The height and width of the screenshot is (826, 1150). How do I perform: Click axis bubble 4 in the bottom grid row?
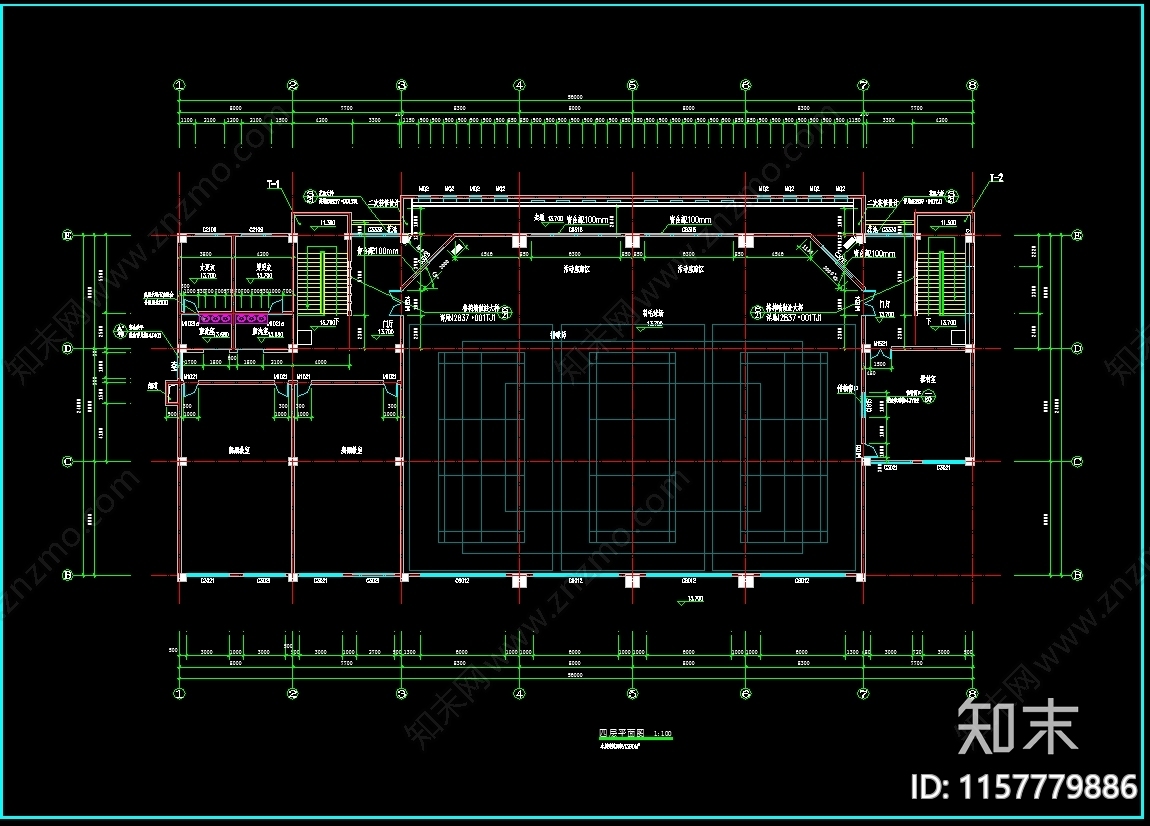(519, 693)
